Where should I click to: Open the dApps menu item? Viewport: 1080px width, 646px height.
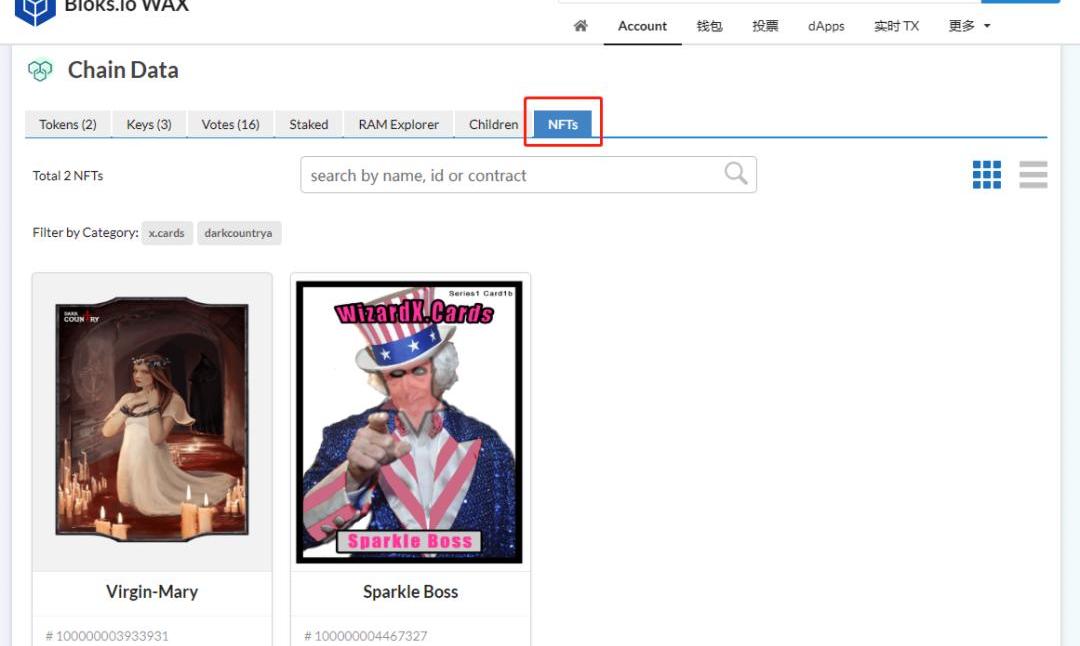(826, 26)
